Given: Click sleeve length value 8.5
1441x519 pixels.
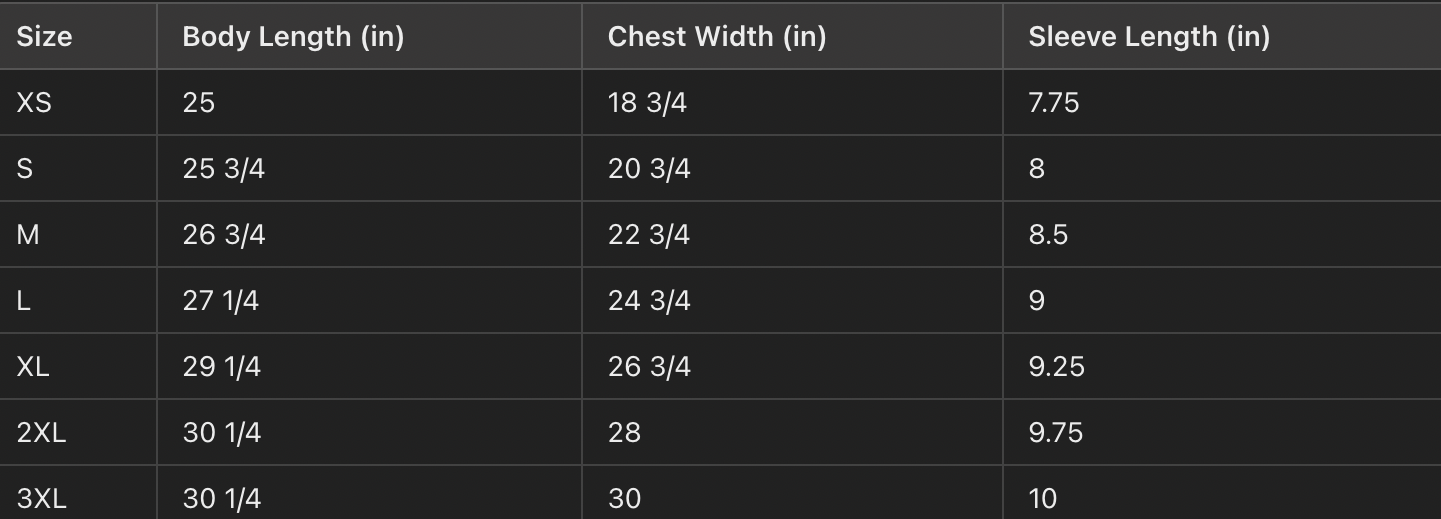Looking at the screenshot, I should tap(1048, 234).
